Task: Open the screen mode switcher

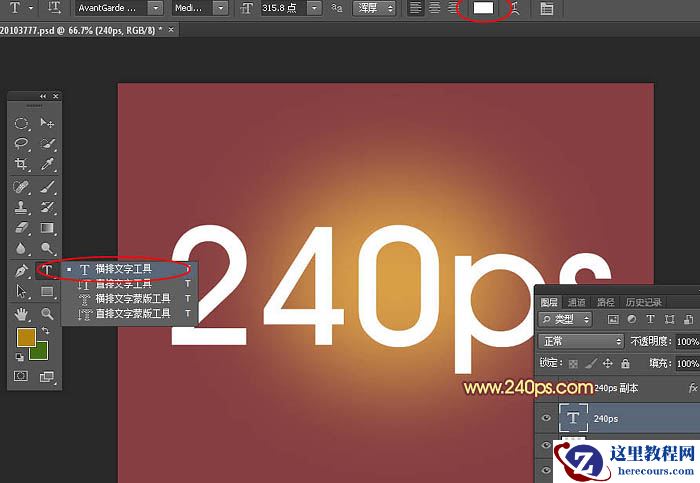Action: pos(47,377)
